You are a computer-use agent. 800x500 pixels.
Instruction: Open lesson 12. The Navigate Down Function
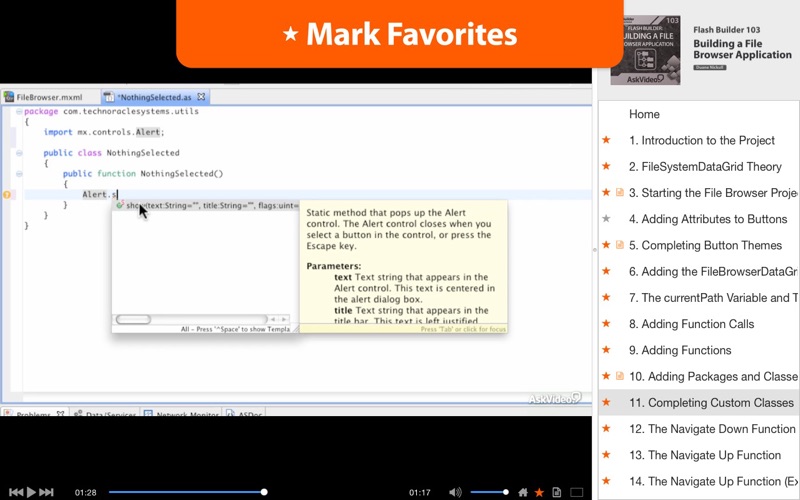click(712, 429)
